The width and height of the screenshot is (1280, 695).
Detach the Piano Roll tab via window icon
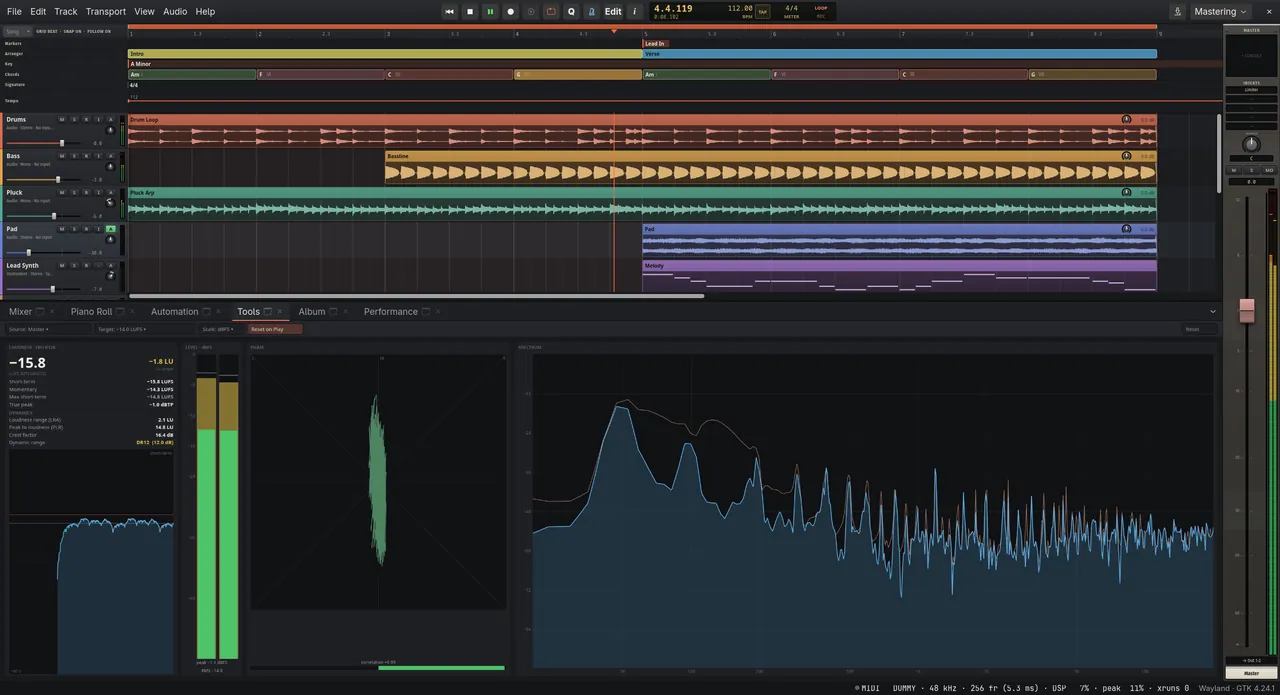click(x=120, y=312)
